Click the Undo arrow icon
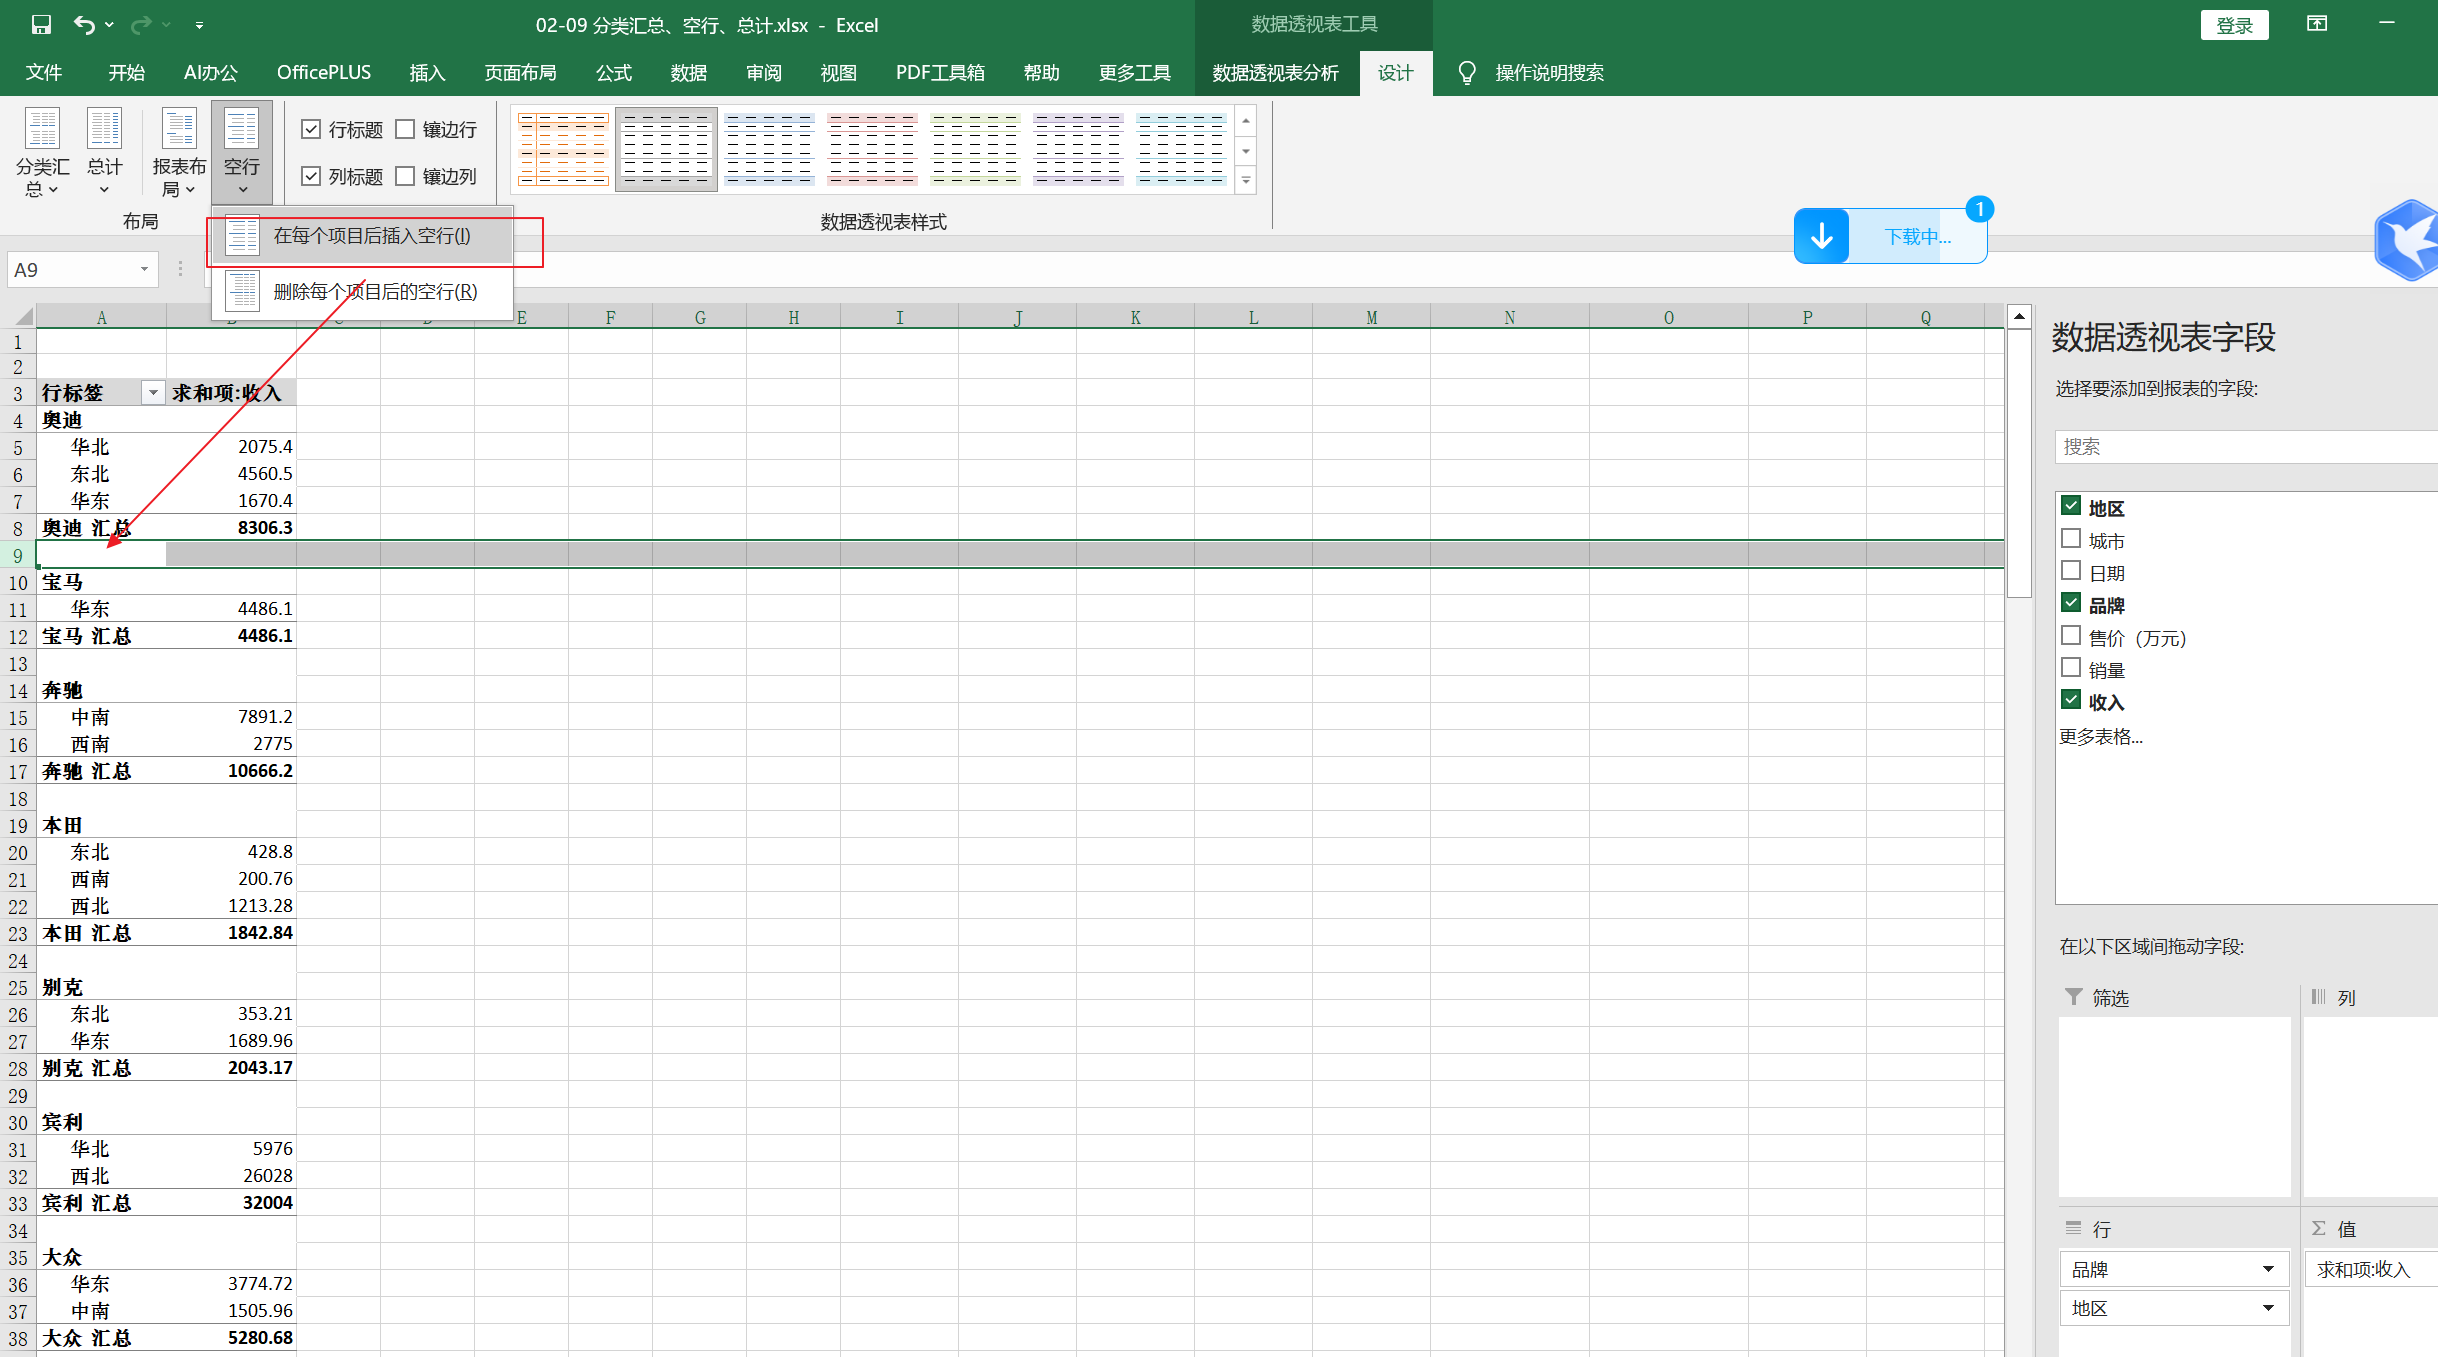This screenshot has height=1357, width=2438. pos(85,25)
